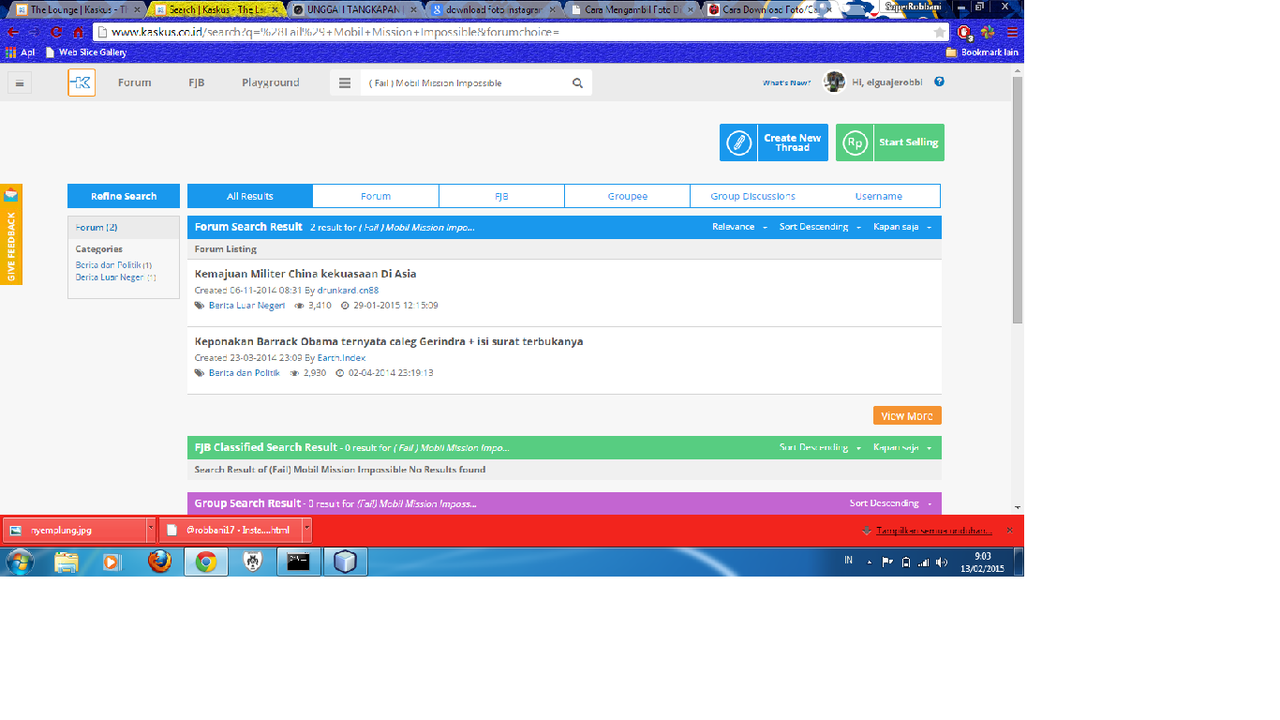The height and width of the screenshot is (720, 1280).
Task: Close the downloads bar
Action: (1009, 530)
